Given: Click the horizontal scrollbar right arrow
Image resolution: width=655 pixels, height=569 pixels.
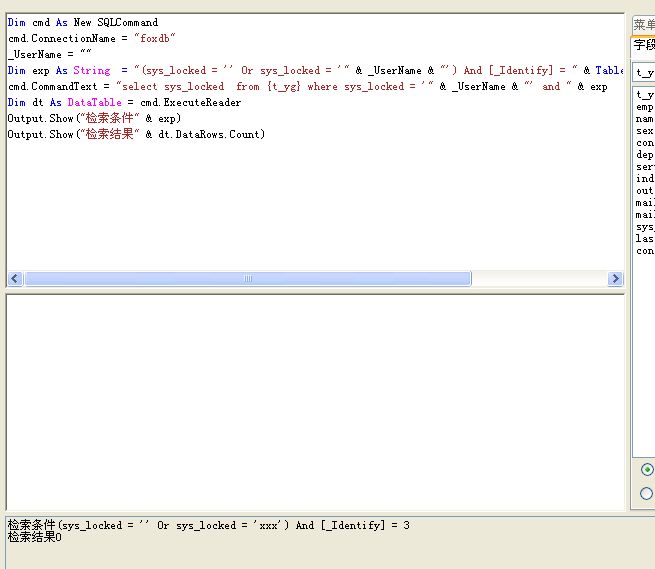Looking at the screenshot, I should [615, 279].
